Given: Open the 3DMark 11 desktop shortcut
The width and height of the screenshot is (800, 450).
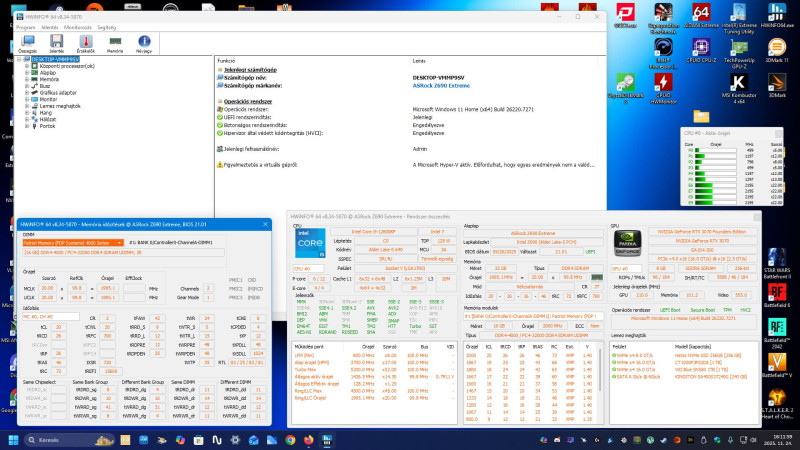Looking at the screenshot, I should [777, 51].
